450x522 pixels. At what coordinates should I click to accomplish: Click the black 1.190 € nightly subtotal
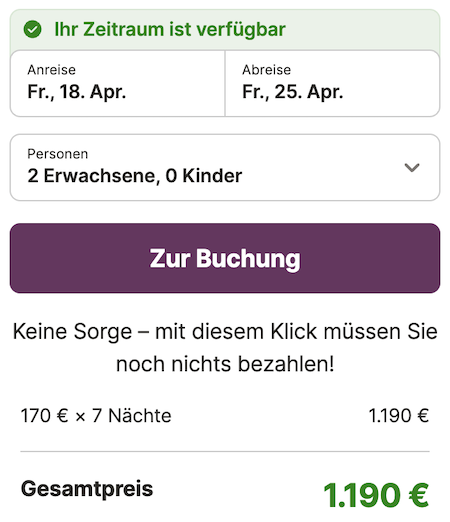[x=399, y=416]
